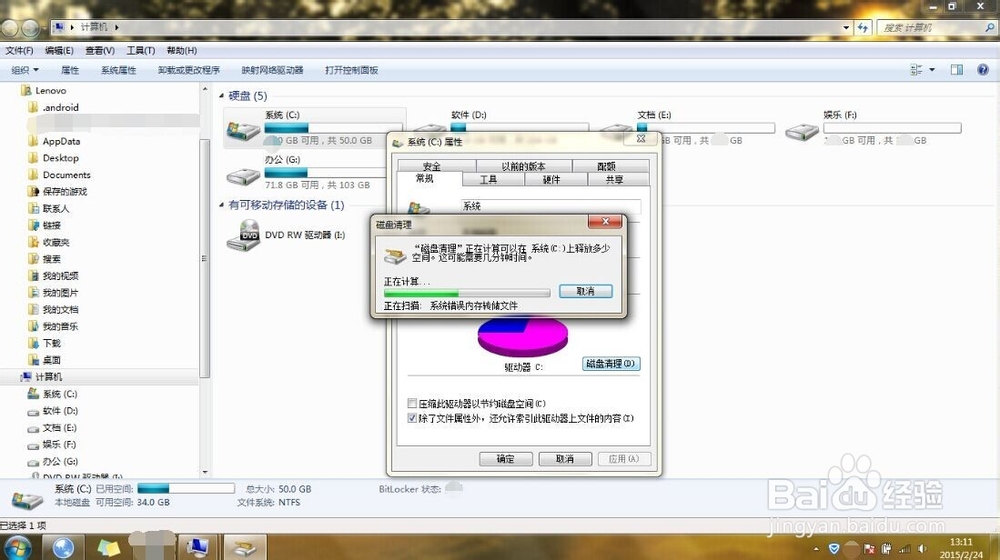1000x560 pixels.
Task: Open the 查看(V) menu
Action: [x=99, y=50]
